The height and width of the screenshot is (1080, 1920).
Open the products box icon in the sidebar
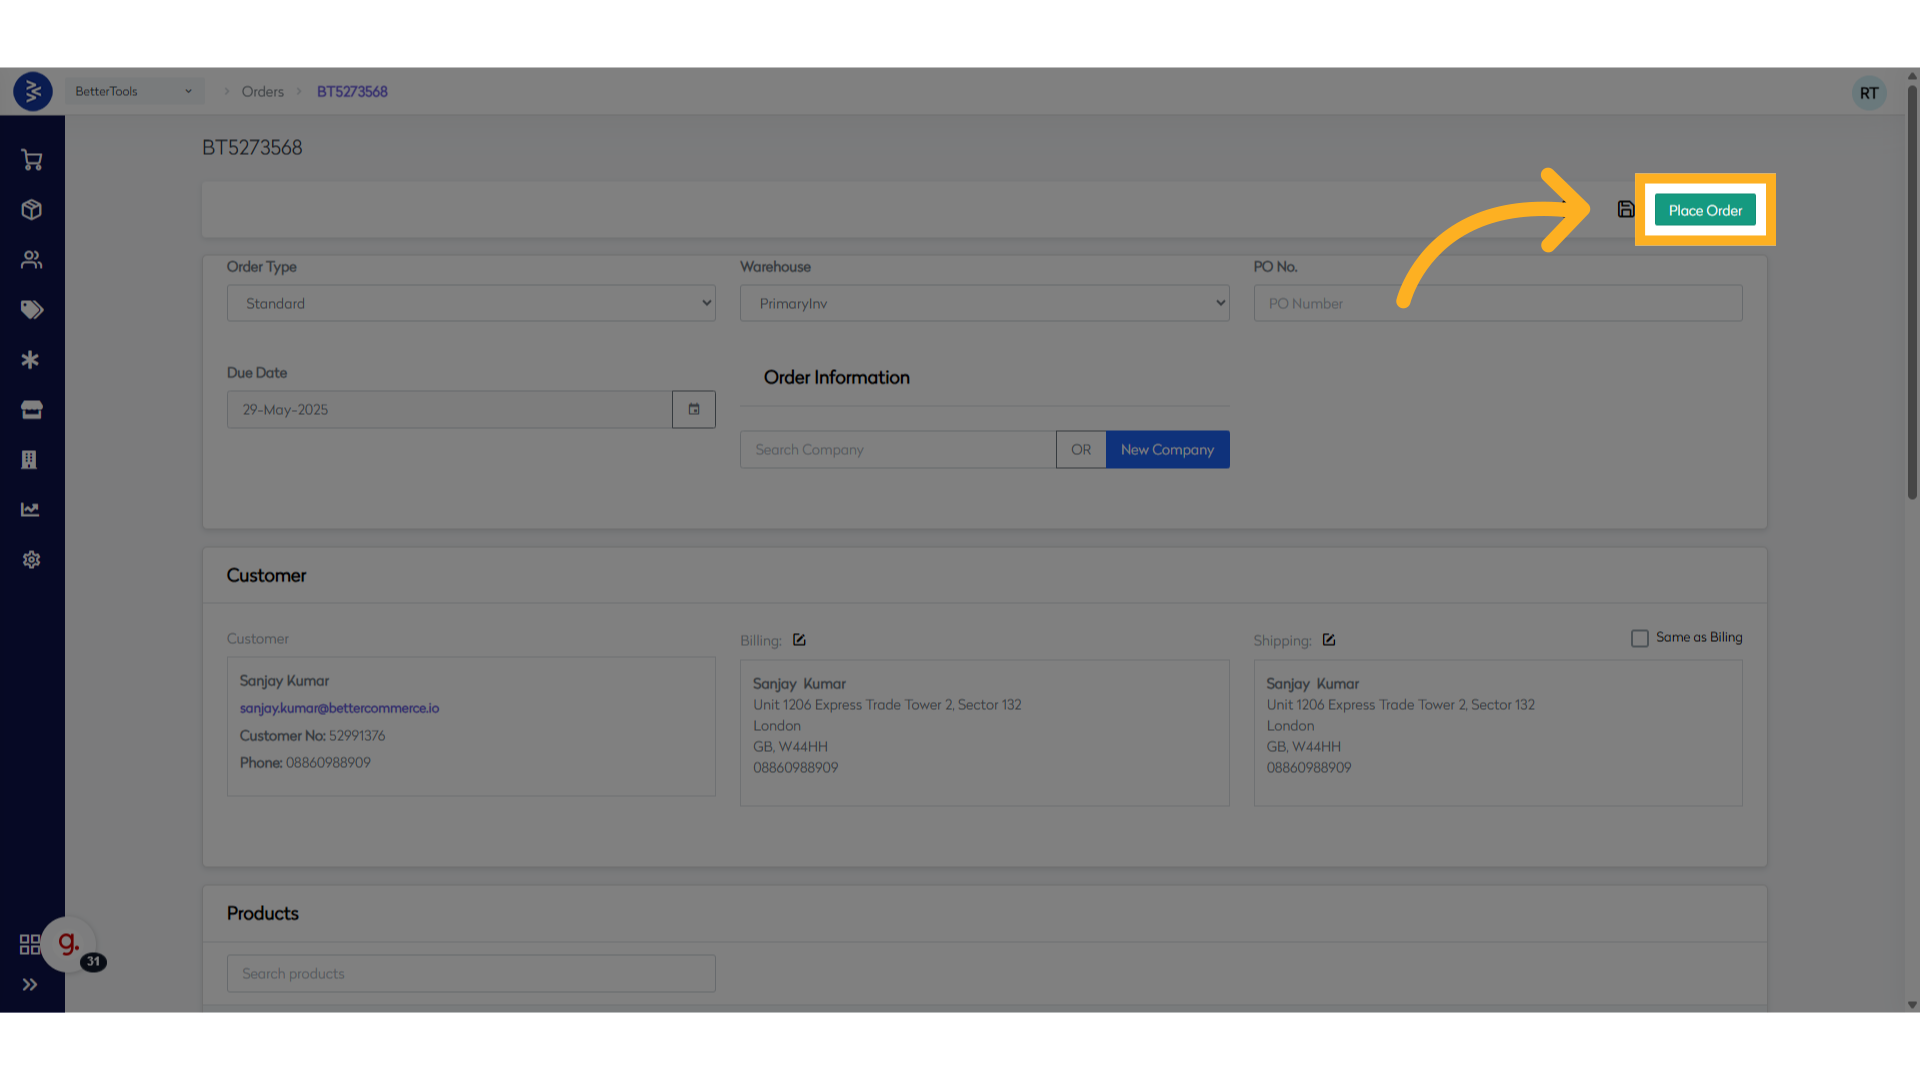pos(31,210)
